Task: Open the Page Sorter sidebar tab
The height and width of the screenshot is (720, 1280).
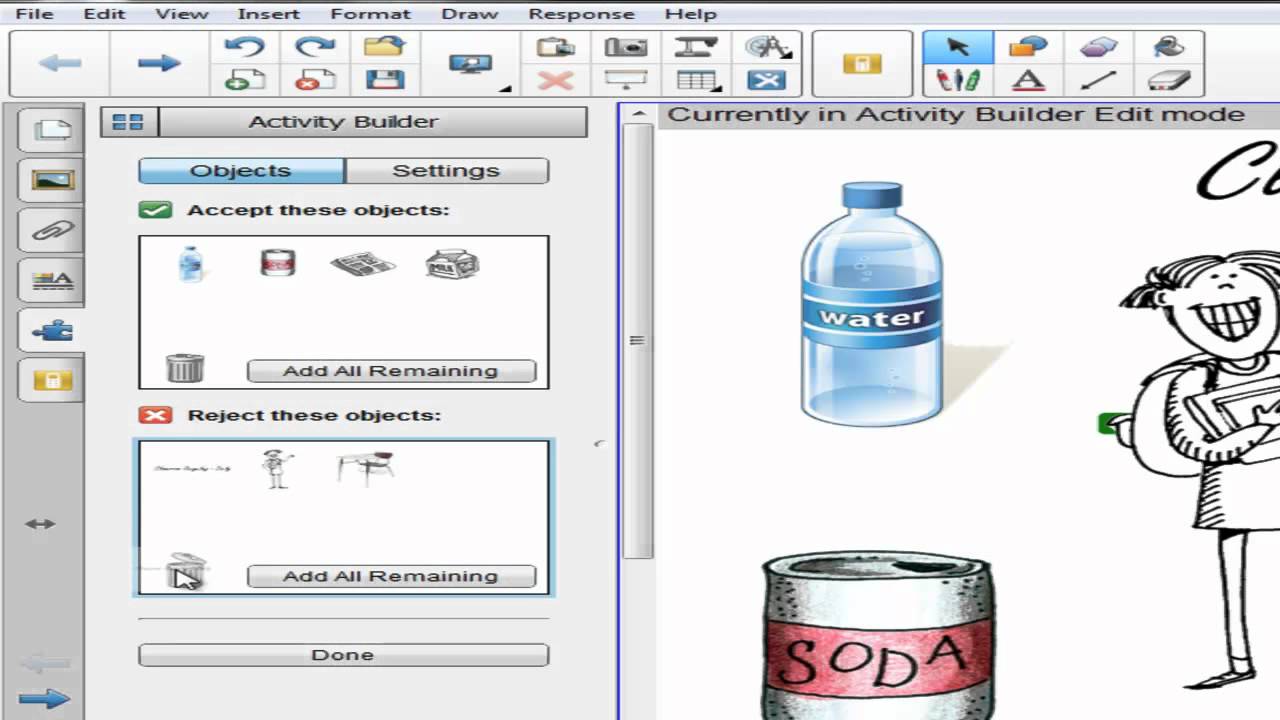Action: point(52,130)
